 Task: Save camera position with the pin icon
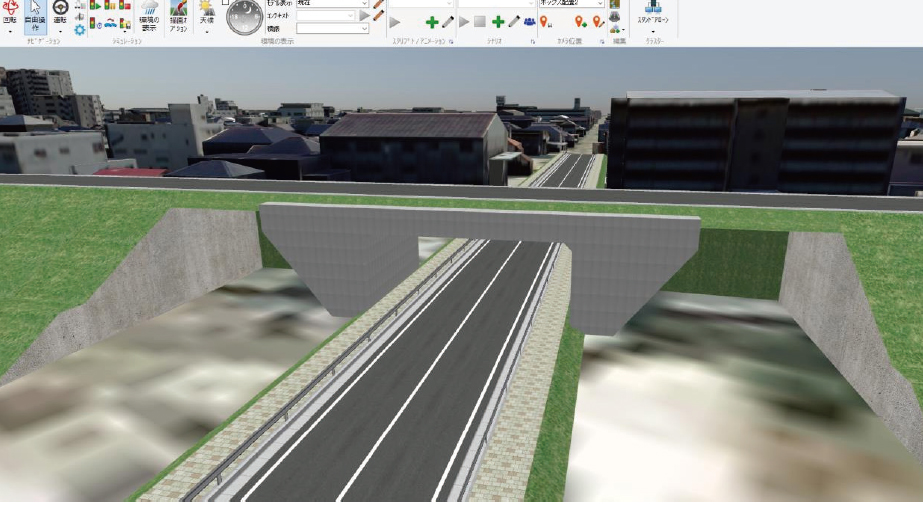(x=546, y=22)
